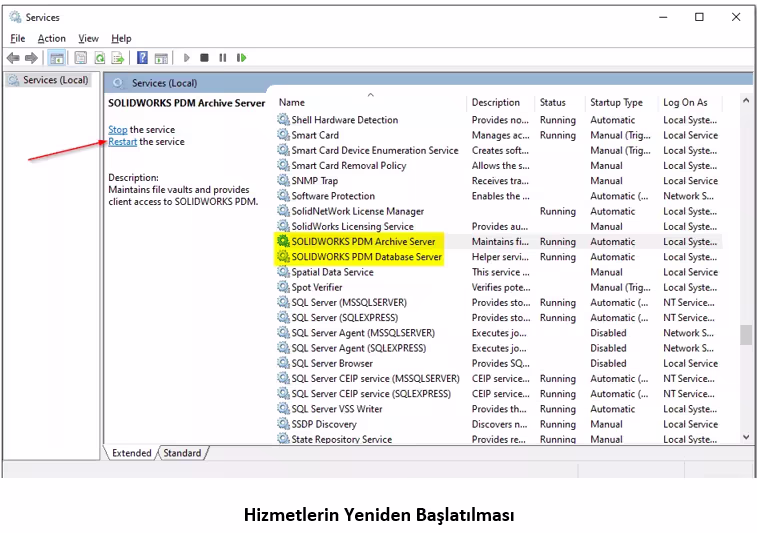Viewport: 757px width, 533px height.
Task: Open the View menu
Action: [88, 38]
